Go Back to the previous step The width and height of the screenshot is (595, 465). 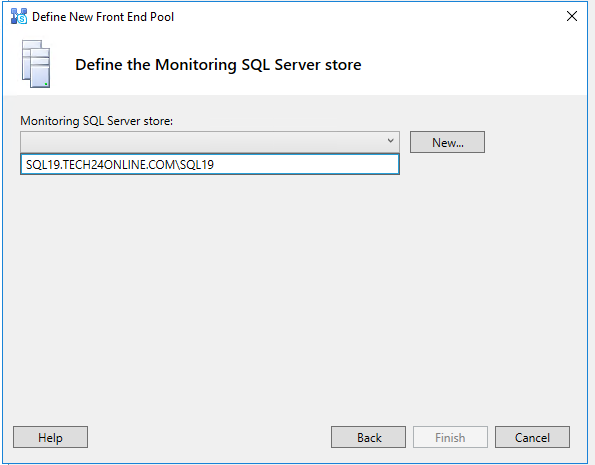tap(368, 437)
